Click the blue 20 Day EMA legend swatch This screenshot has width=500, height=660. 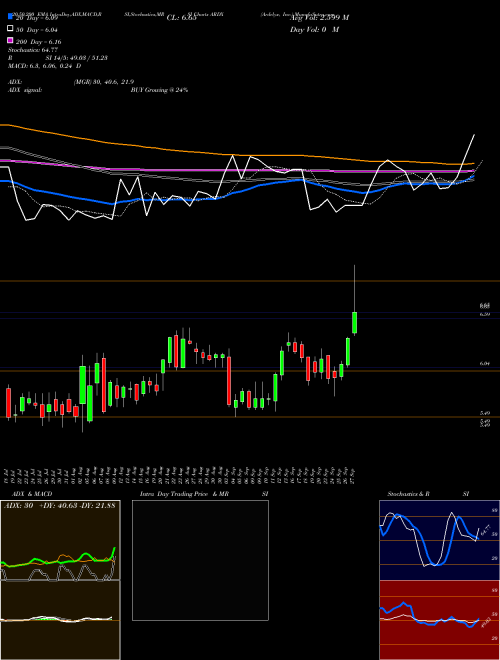pyautogui.click(x=10, y=17)
